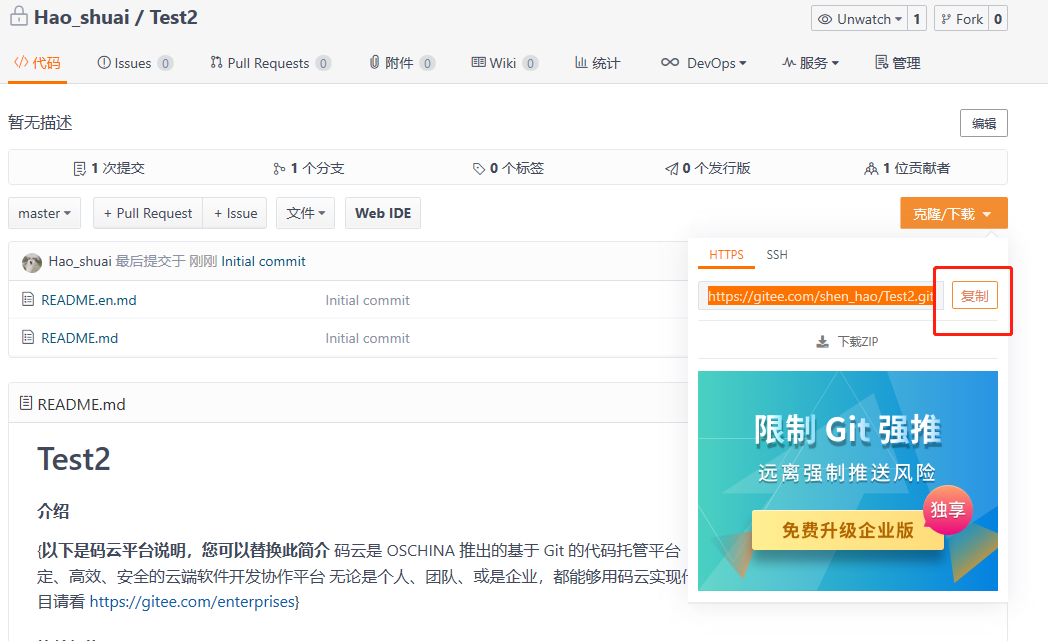Click the Test2 README heading
The width and height of the screenshot is (1048, 641).
click(74, 459)
